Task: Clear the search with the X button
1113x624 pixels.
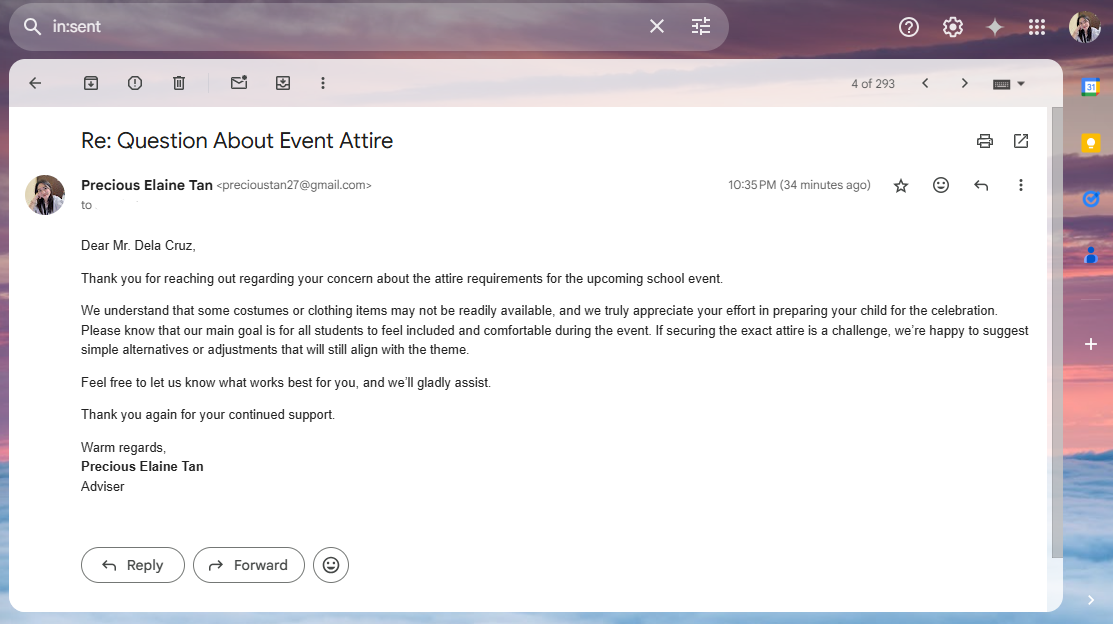Action: point(657,26)
